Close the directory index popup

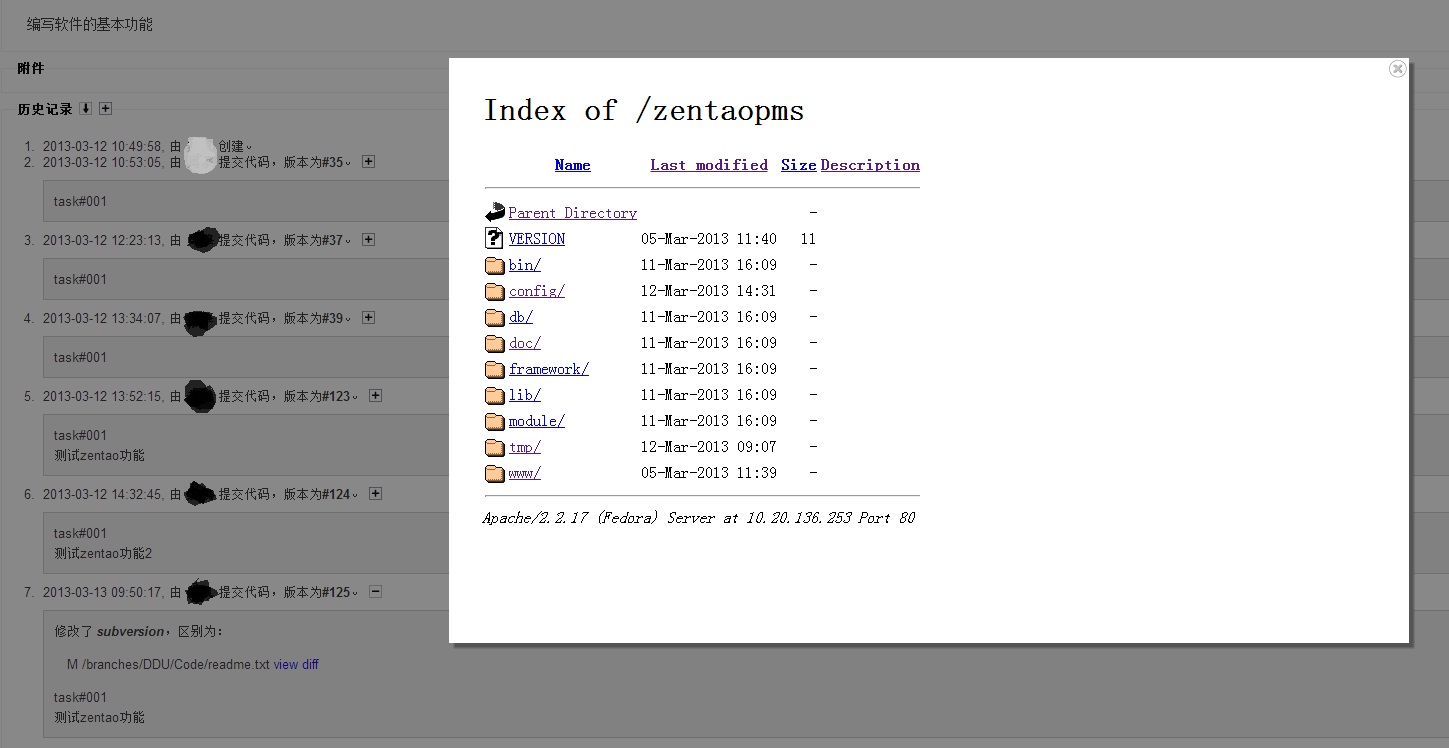1398,68
